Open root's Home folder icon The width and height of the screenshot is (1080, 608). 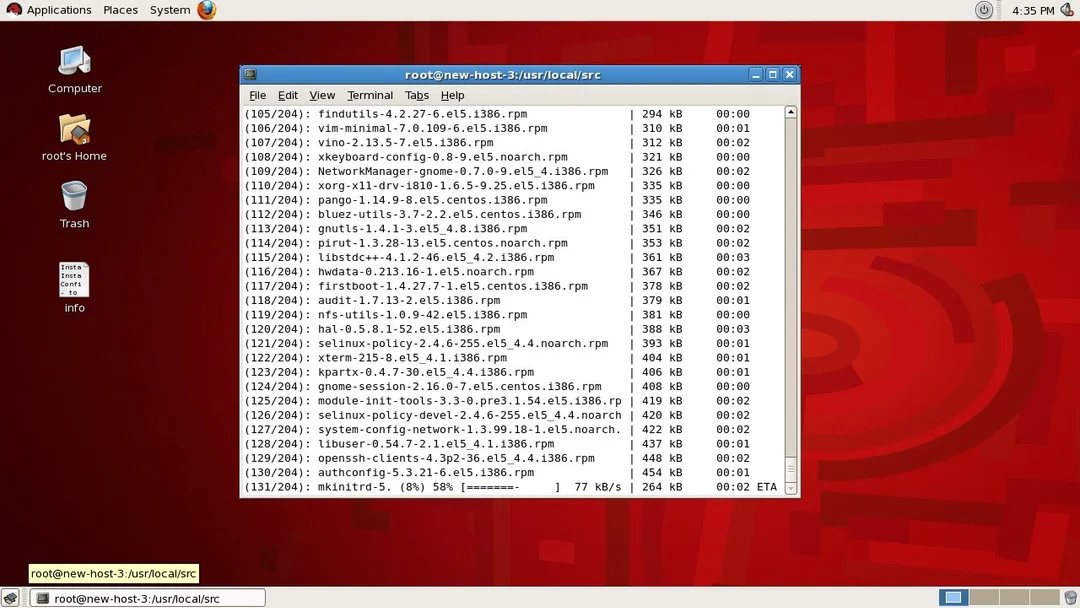pos(74,137)
